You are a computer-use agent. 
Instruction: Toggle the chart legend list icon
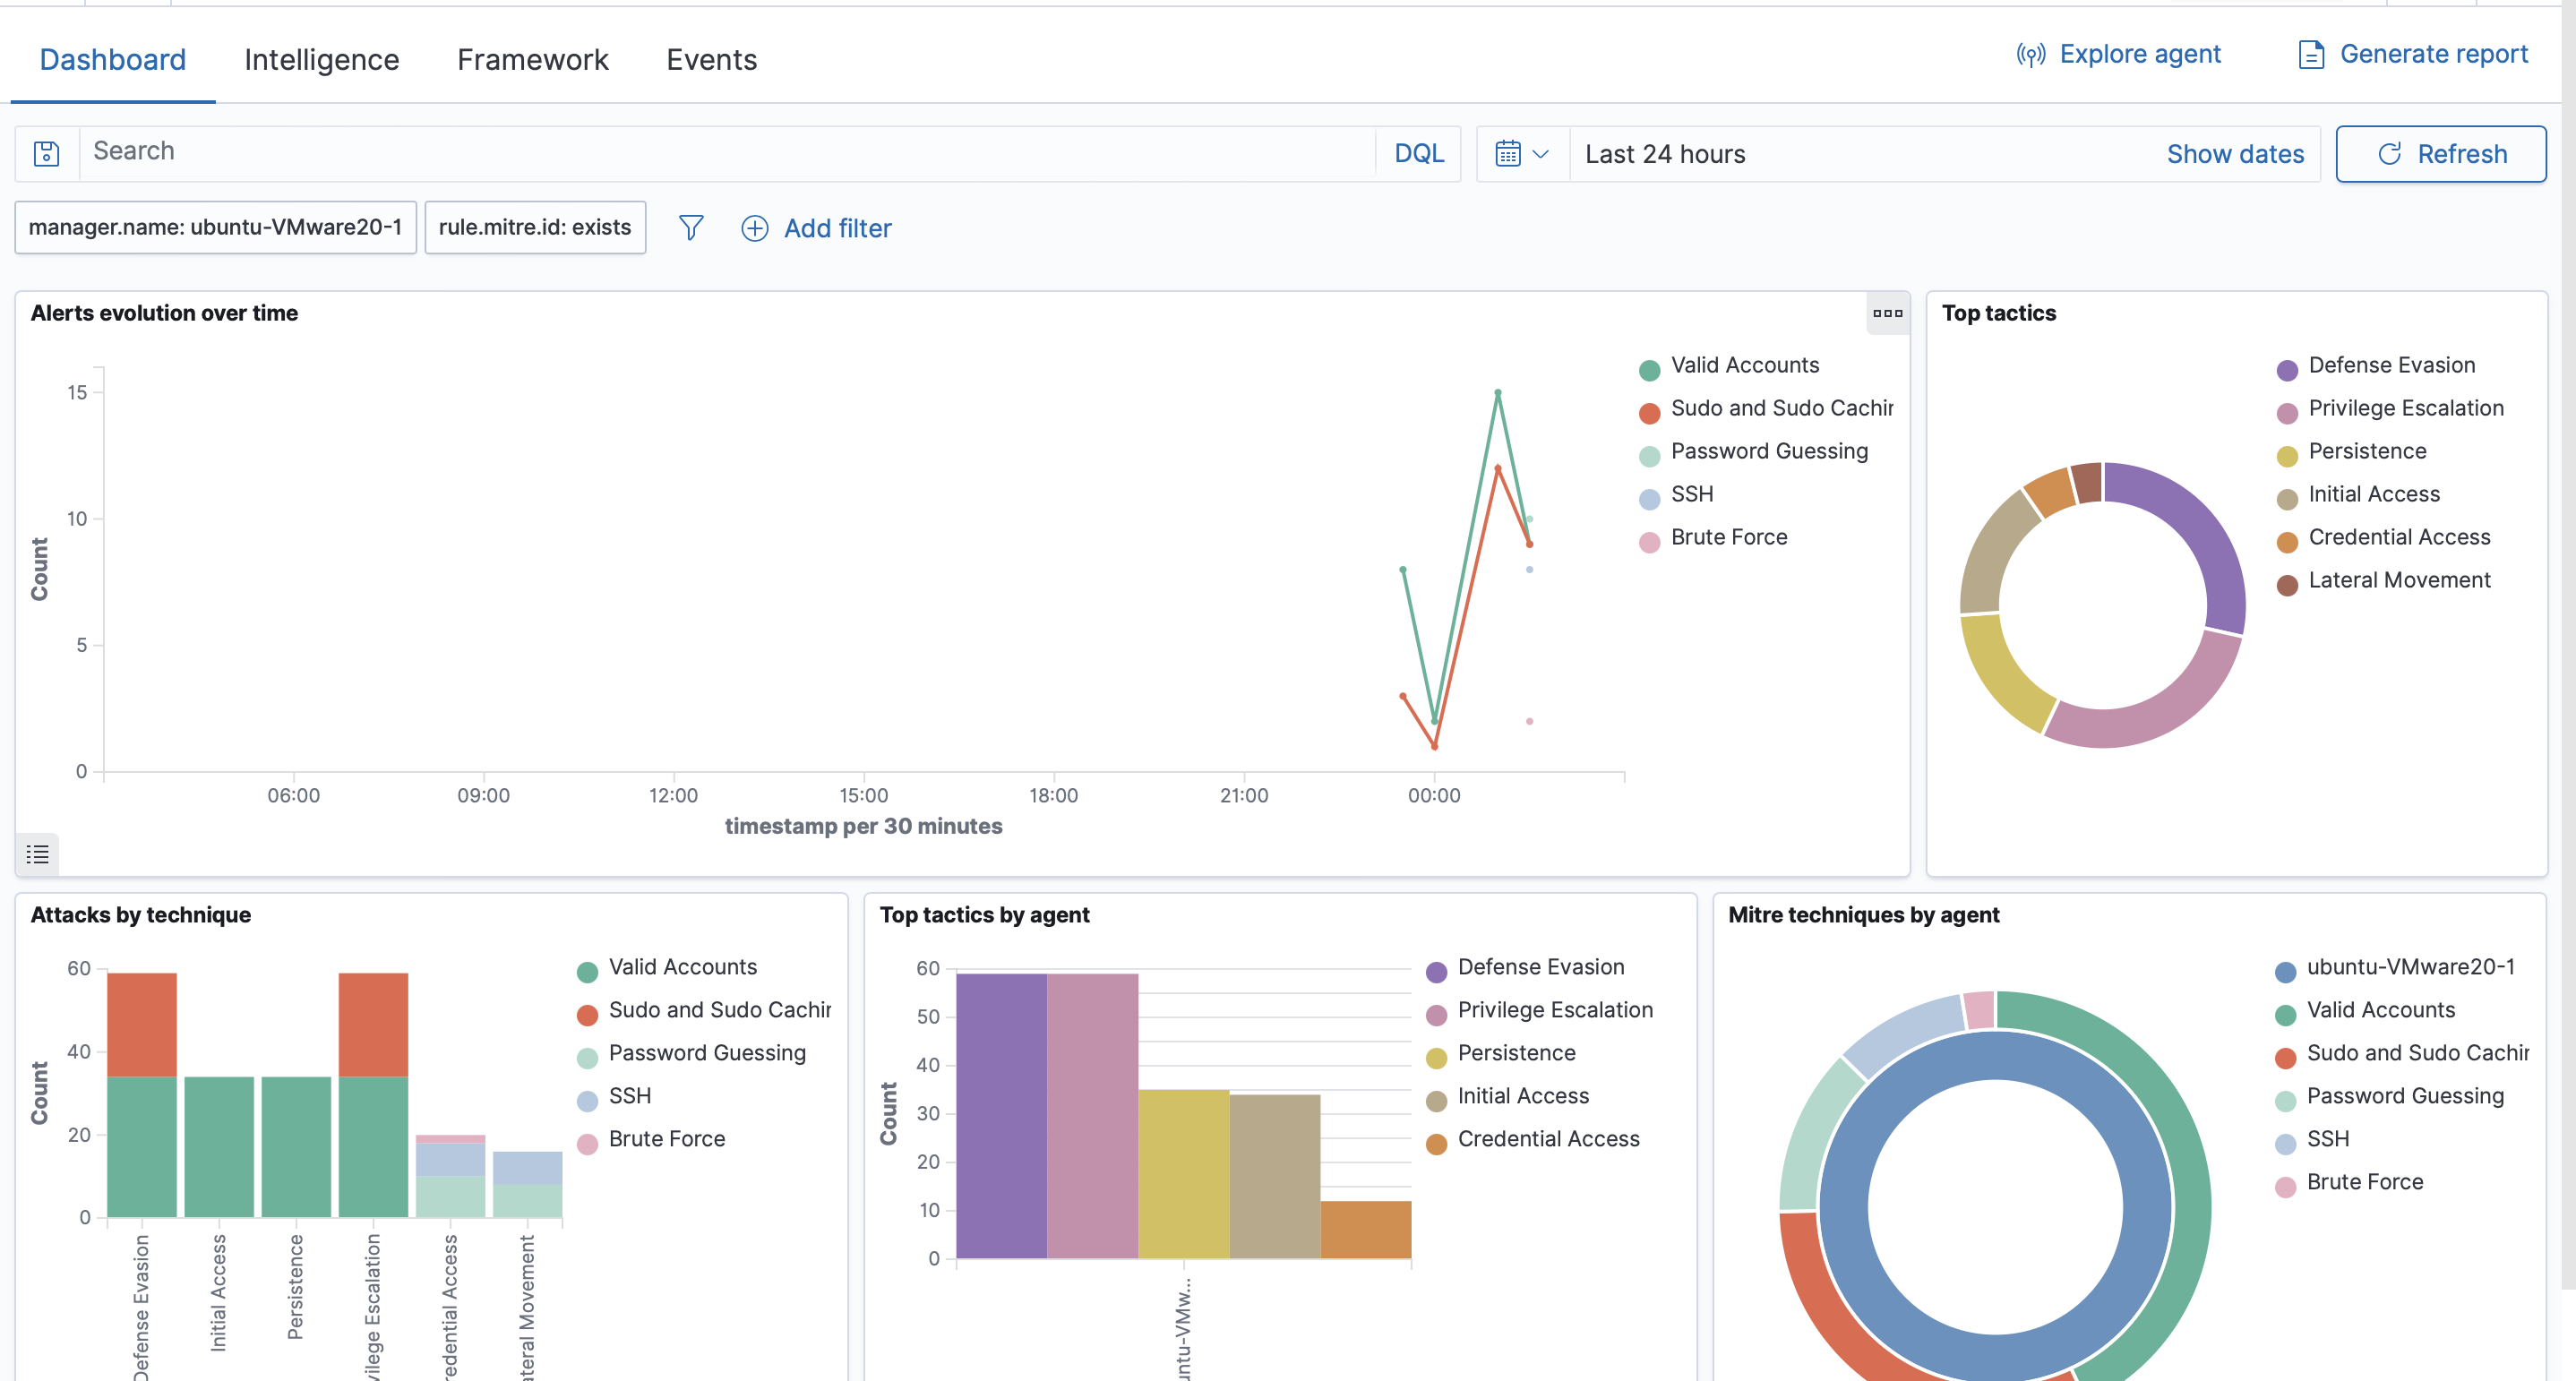[x=37, y=854]
